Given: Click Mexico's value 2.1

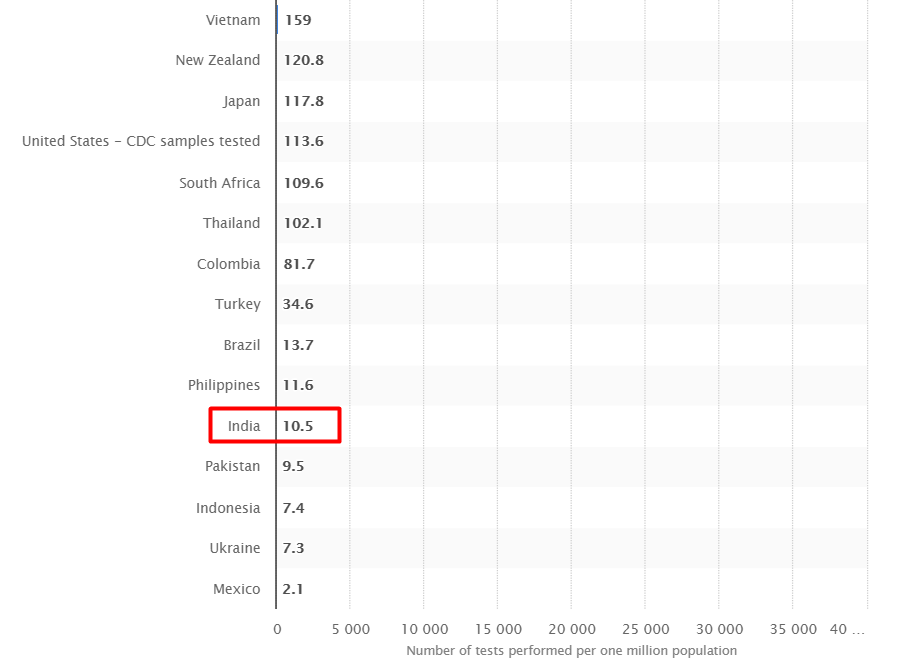Looking at the screenshot, I should 292,589.
